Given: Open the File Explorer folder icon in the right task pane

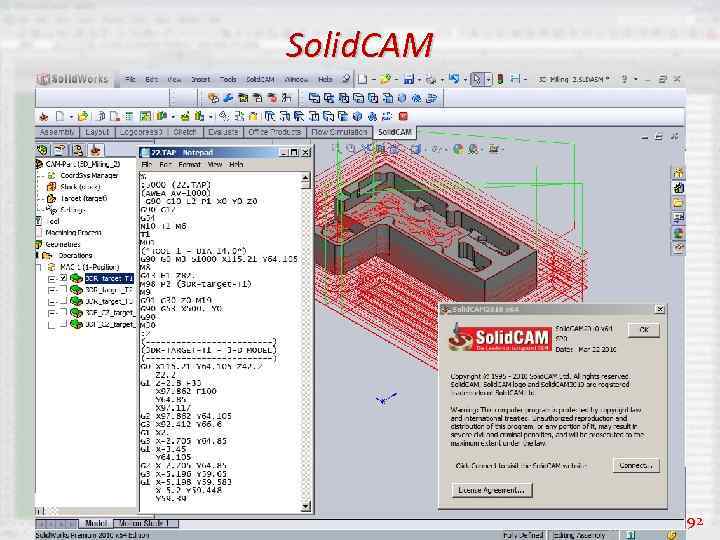Looking at the screenshot, I should (x=678, y=202).
